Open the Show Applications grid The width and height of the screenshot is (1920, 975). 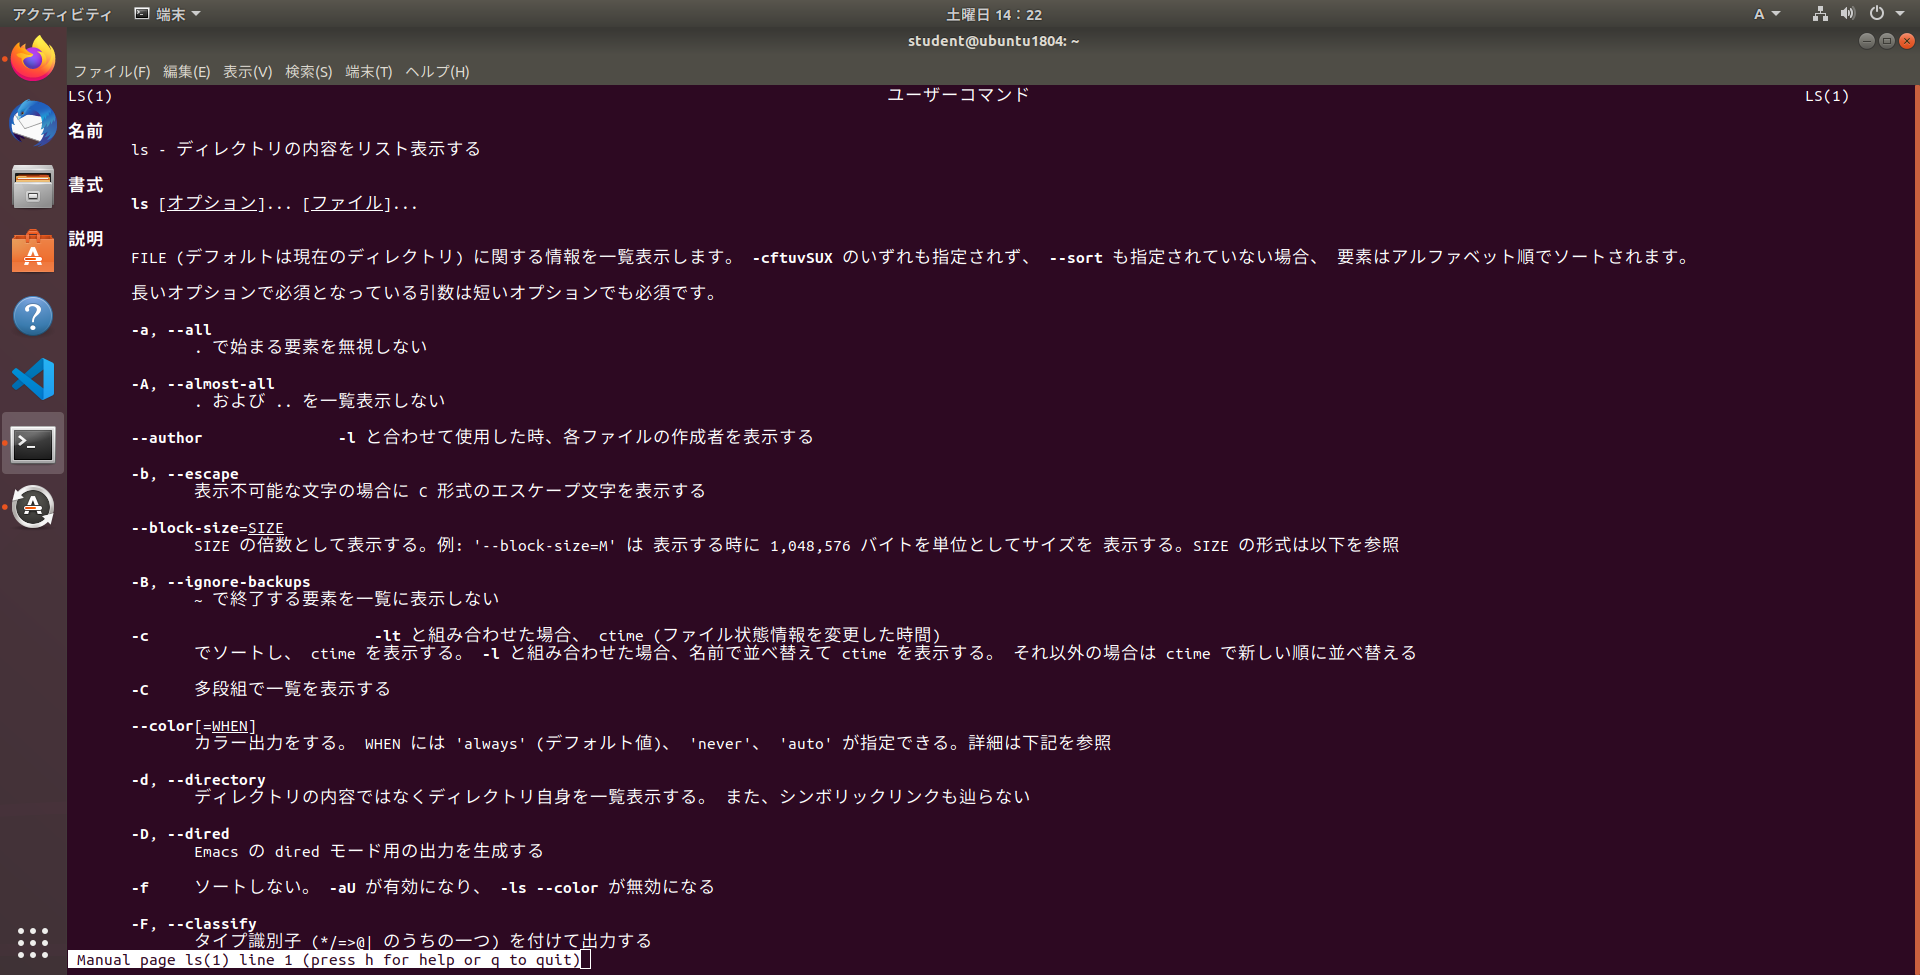(x=33, y=942)
